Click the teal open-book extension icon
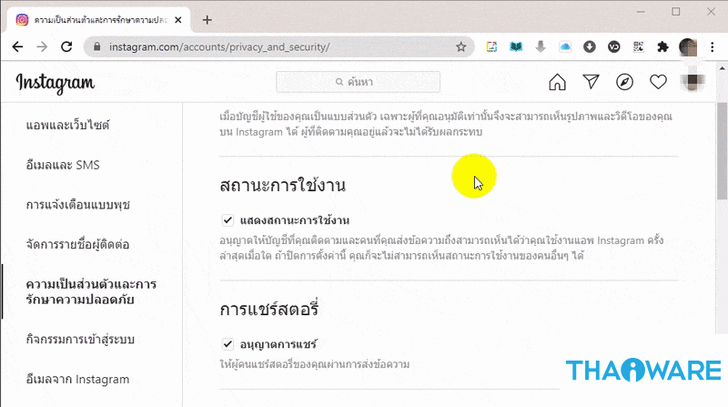 [x=516, y=47]
